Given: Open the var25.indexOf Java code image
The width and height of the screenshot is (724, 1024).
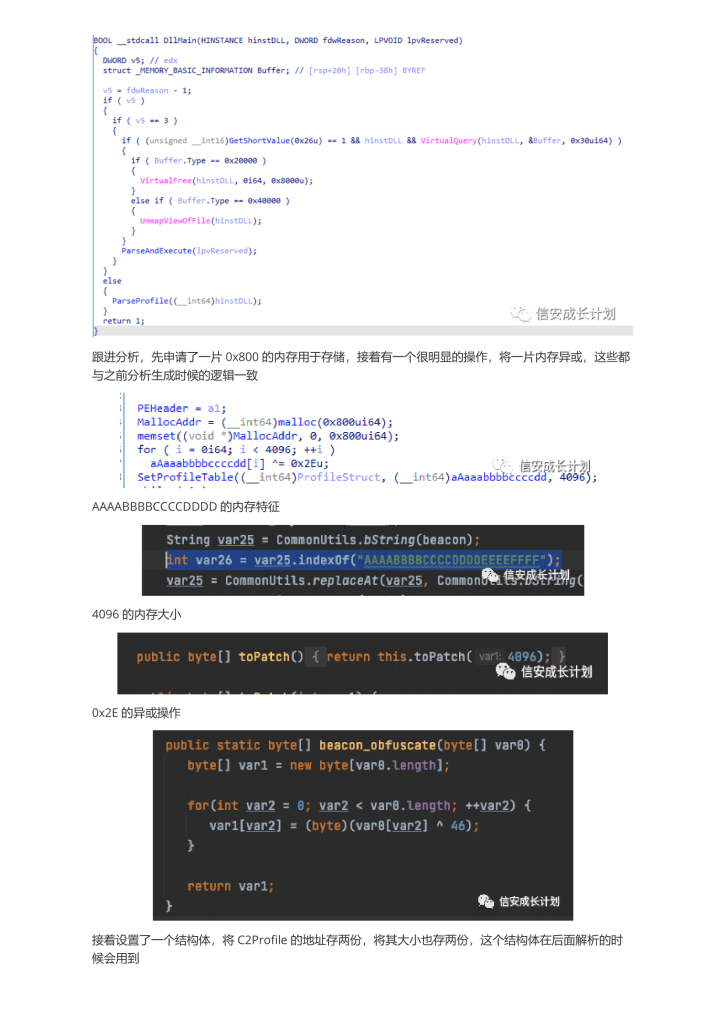Looking at the screenshot, I should tap(363, 560).
